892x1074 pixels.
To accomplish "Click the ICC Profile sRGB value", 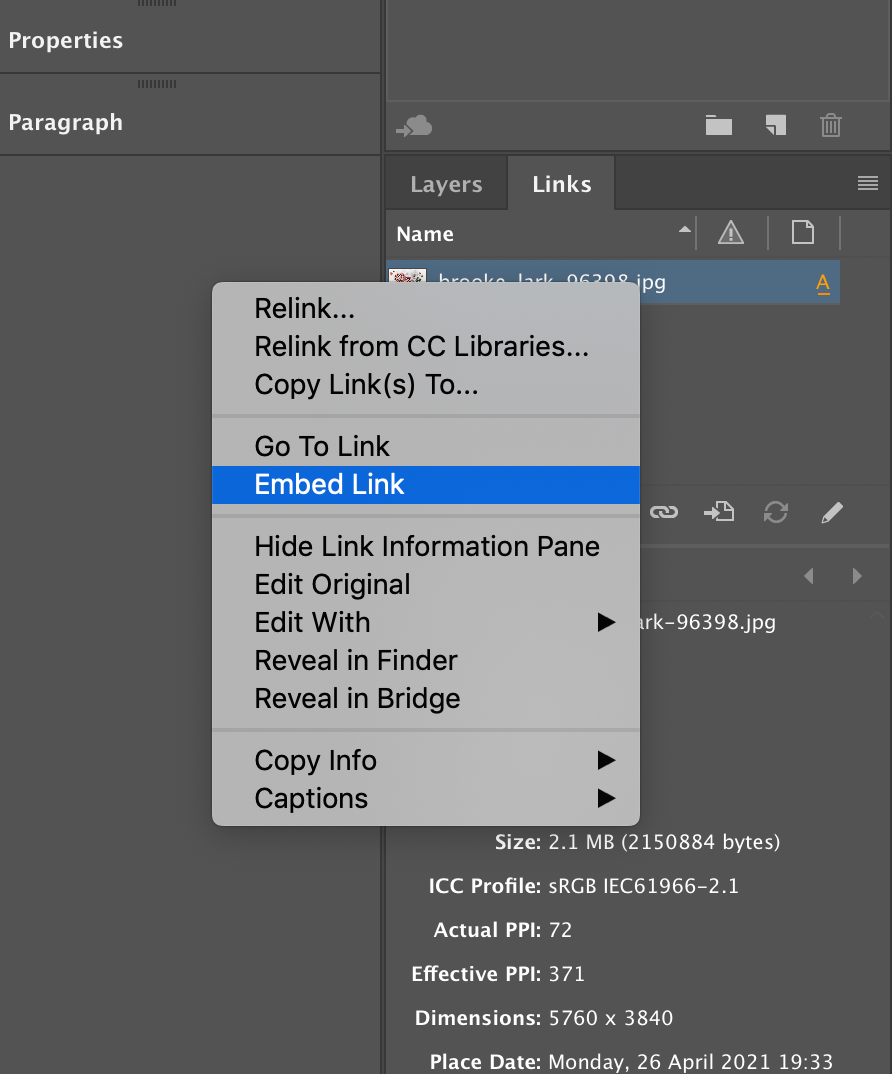I will pos(643,886).
